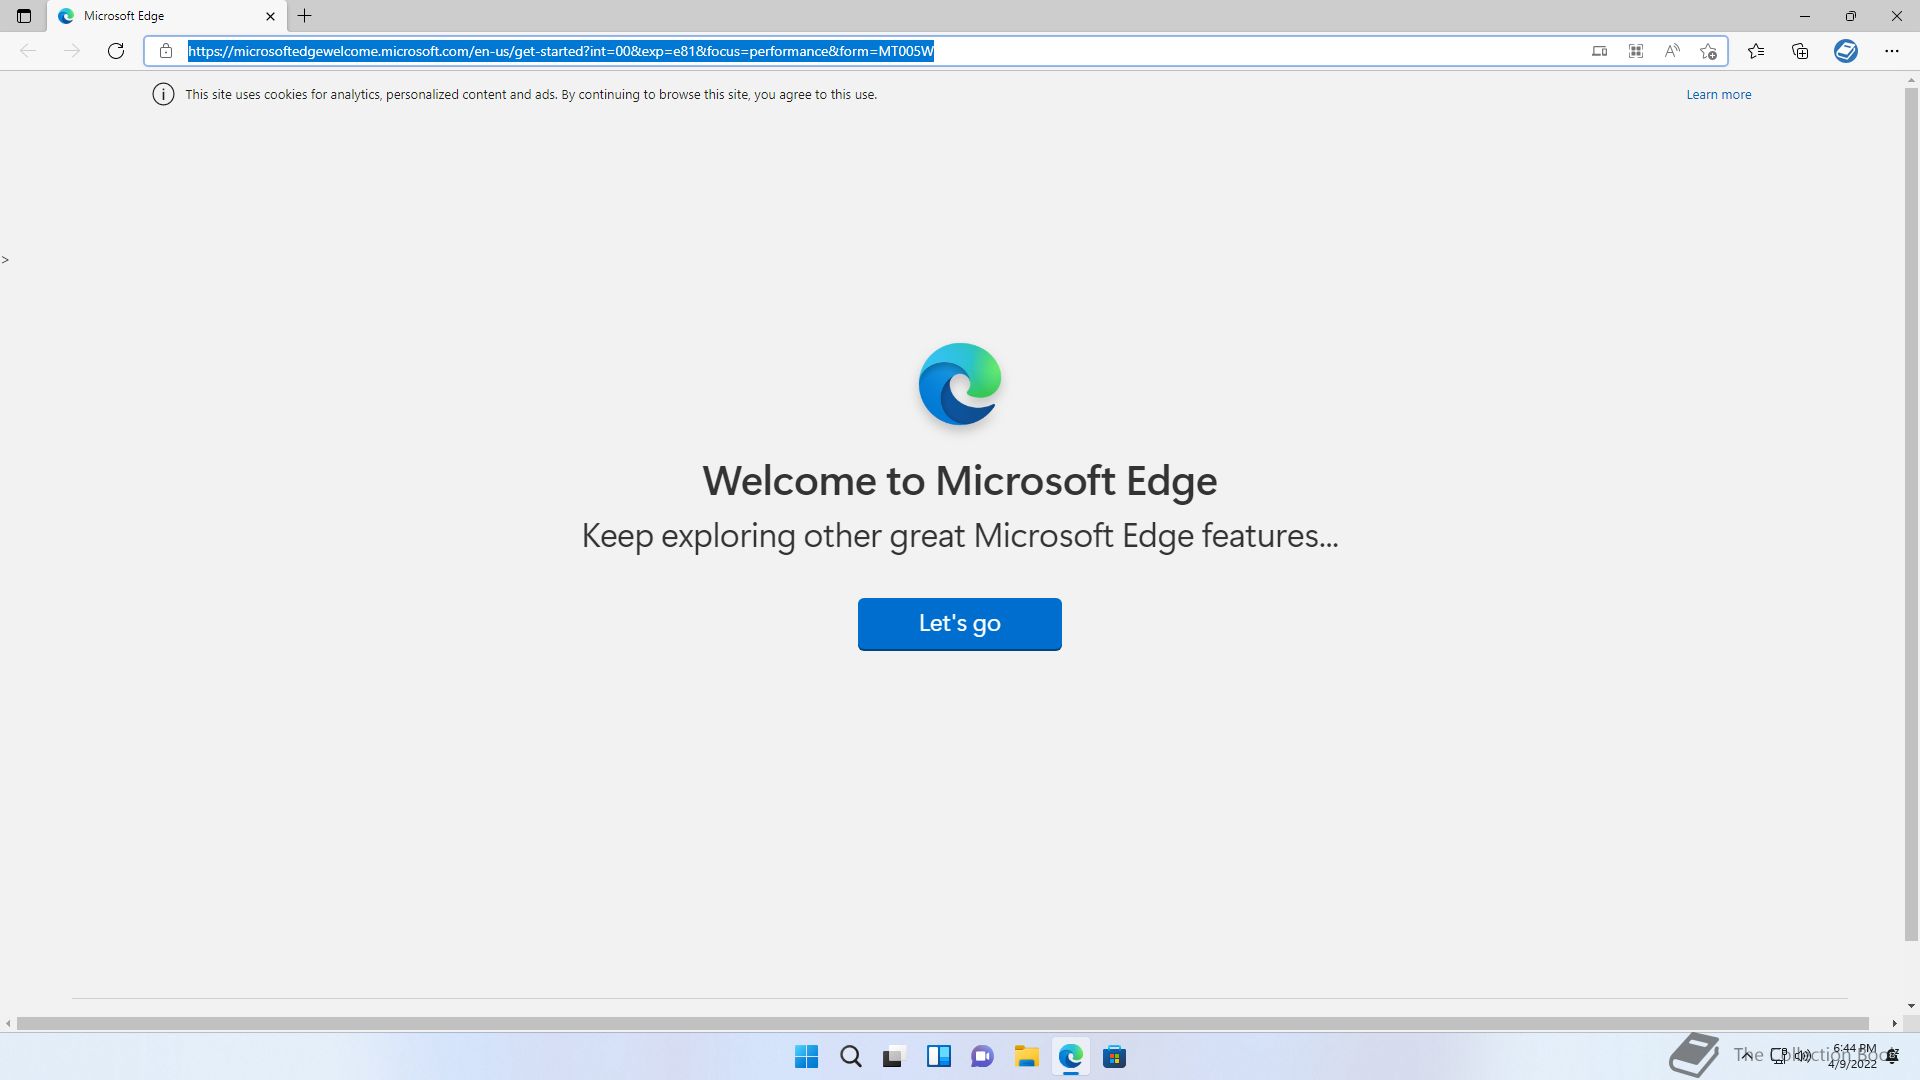Reload the page with the Refresh button

click(116, 51)
